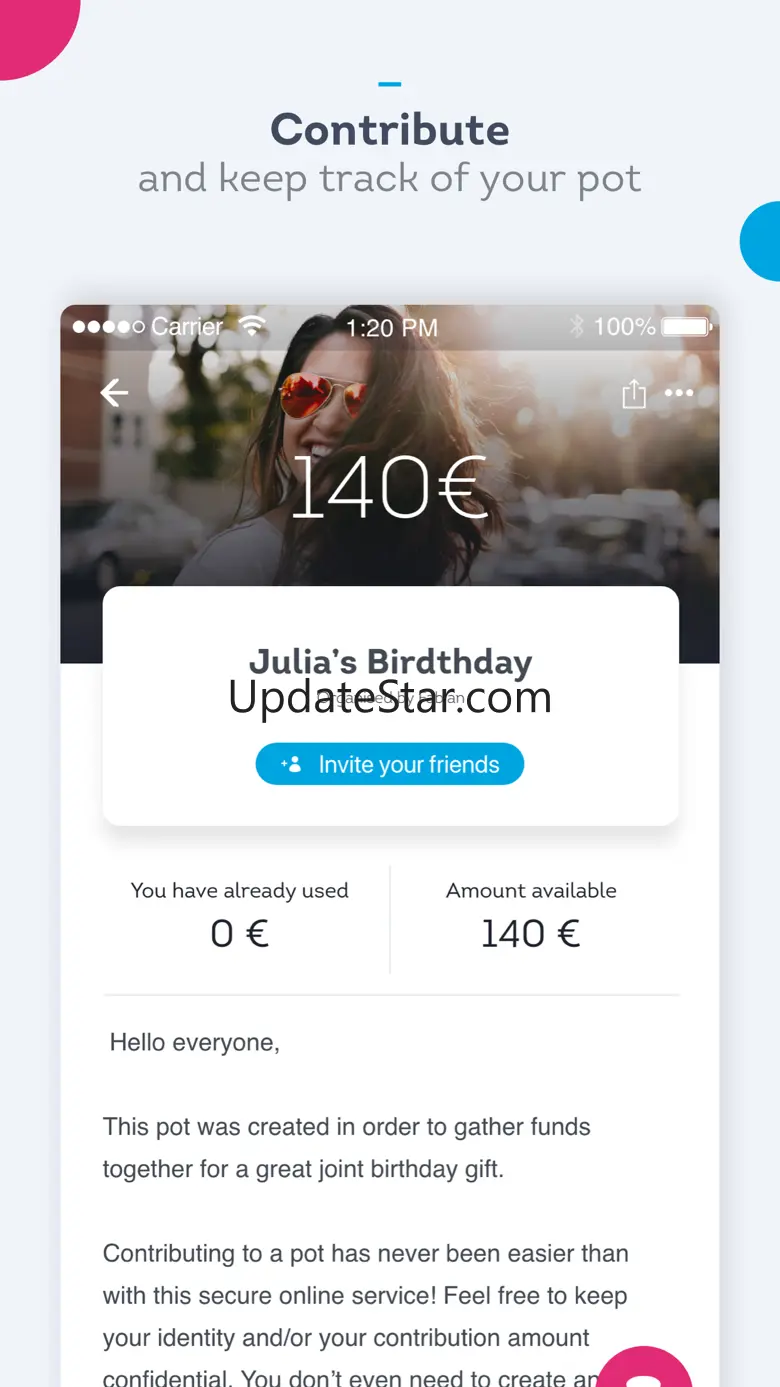The height and width of the screenshot is (1387, 780).
Task: Tap the large 140€ total in header
Action: [390, 489]
